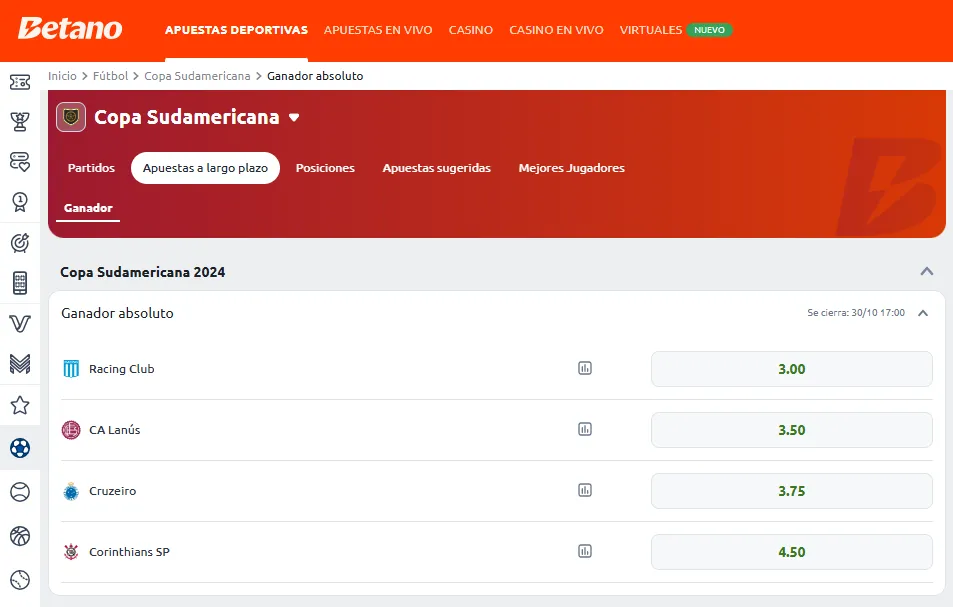Select Corinthians SP odds 4.50
This screenshot has height=607, width=953.
[791, 552]
